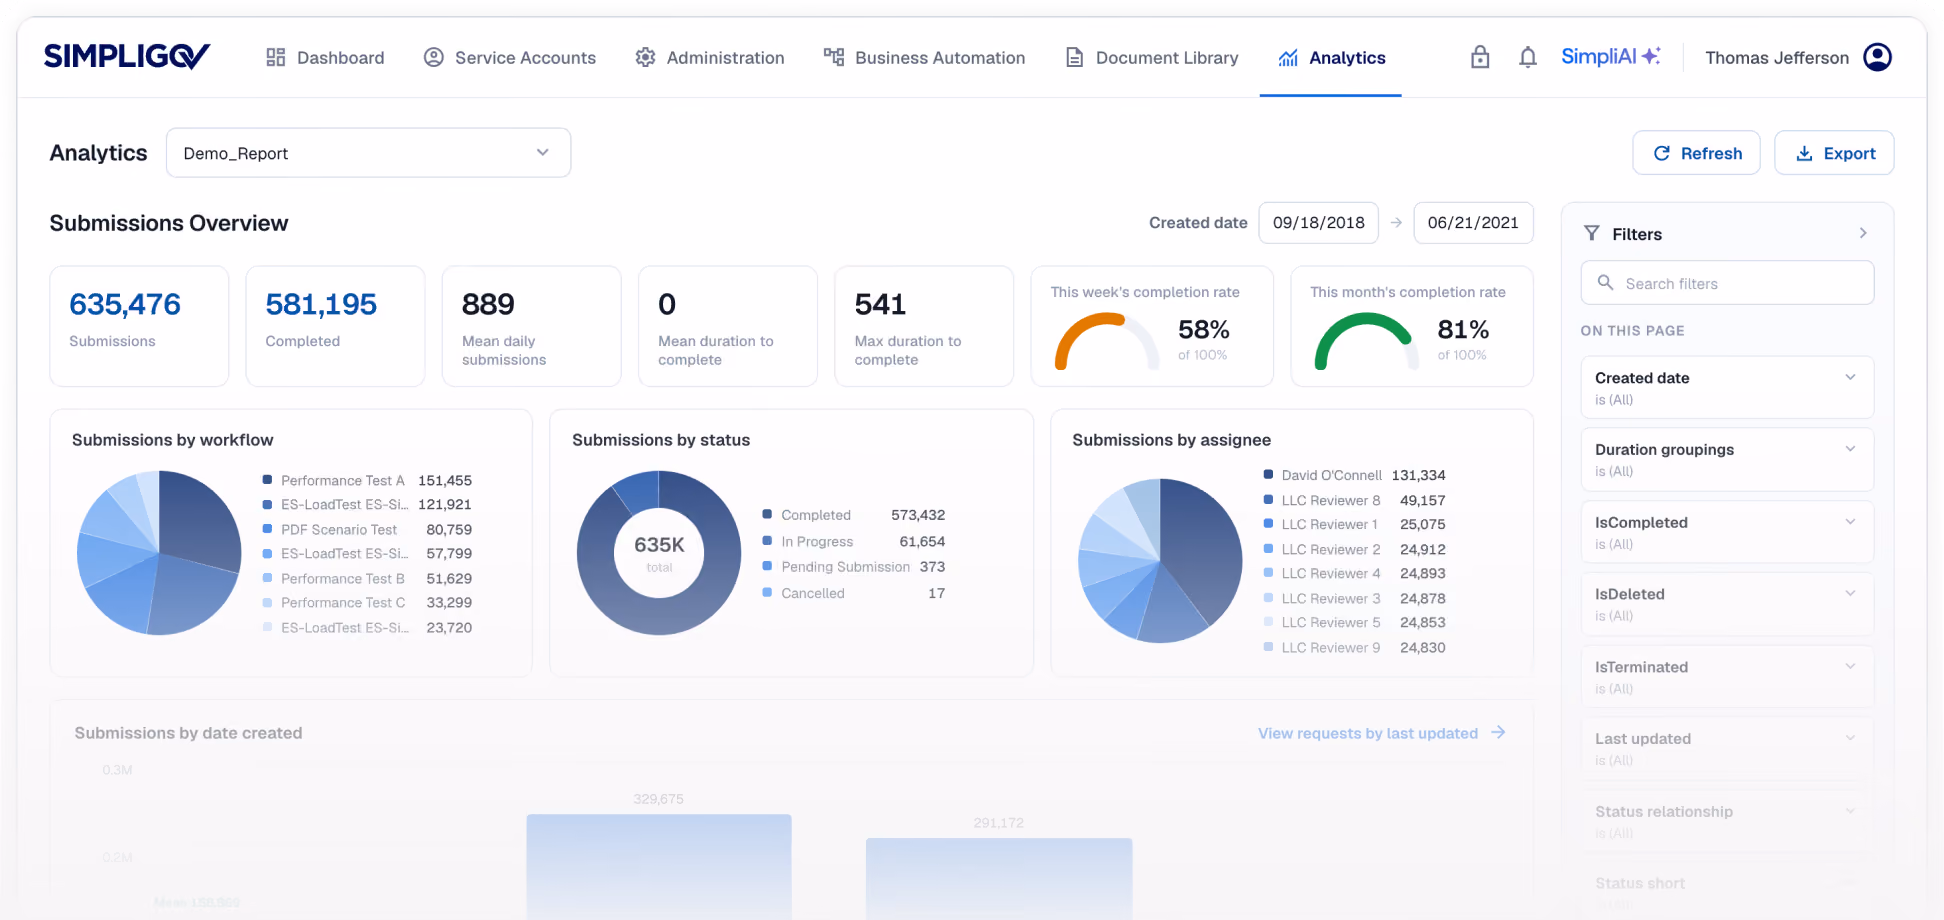Click the Filters funnel icon

(1592, 233)
